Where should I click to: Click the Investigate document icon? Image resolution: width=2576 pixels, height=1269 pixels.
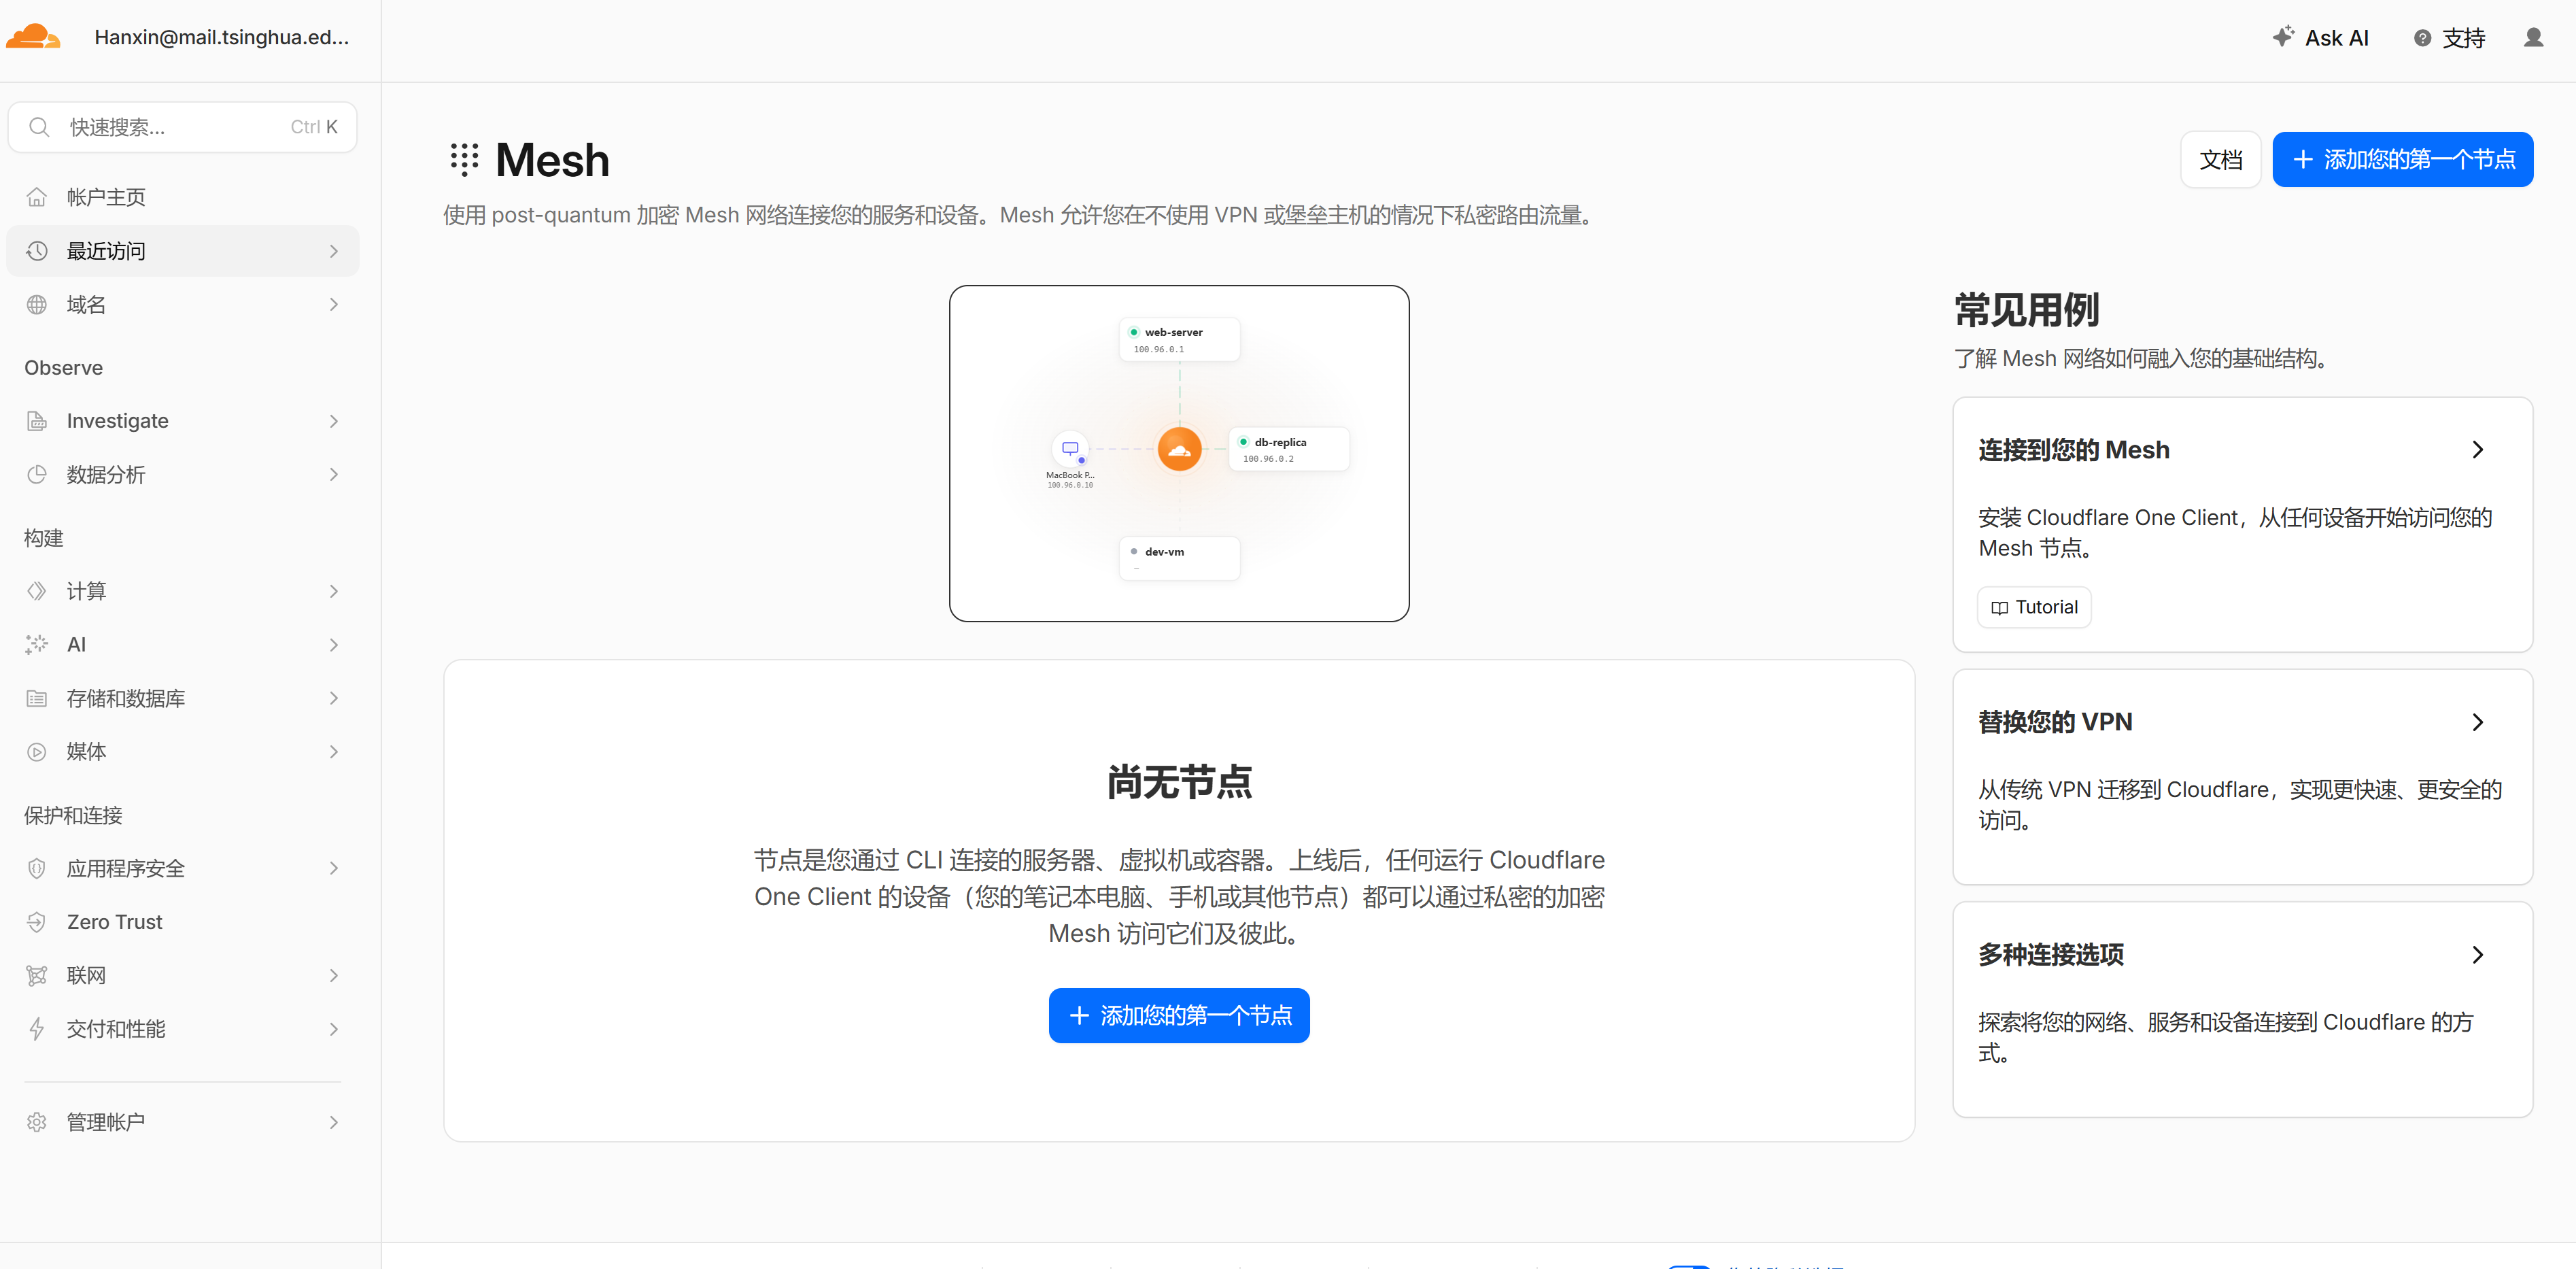click(37, 421)
